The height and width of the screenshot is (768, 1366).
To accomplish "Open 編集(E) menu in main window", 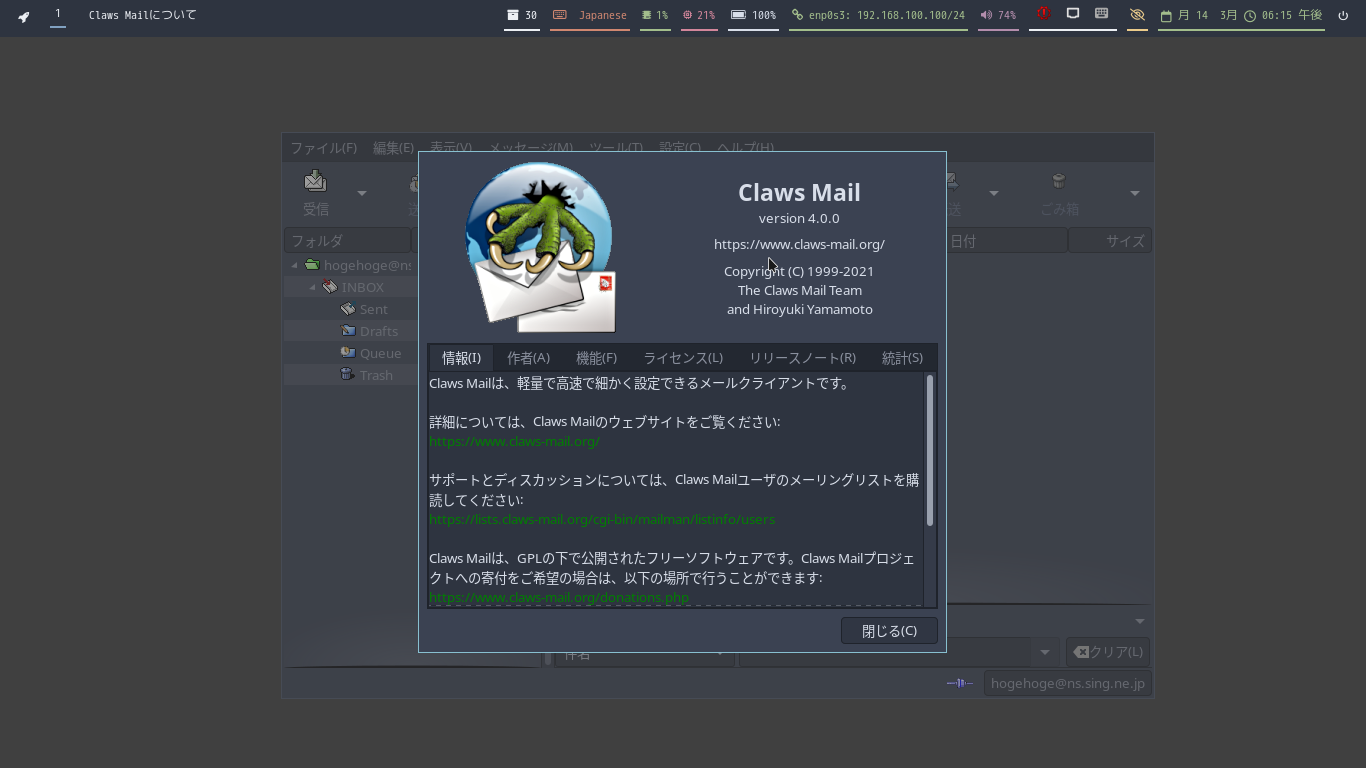I will coord(393,147).
